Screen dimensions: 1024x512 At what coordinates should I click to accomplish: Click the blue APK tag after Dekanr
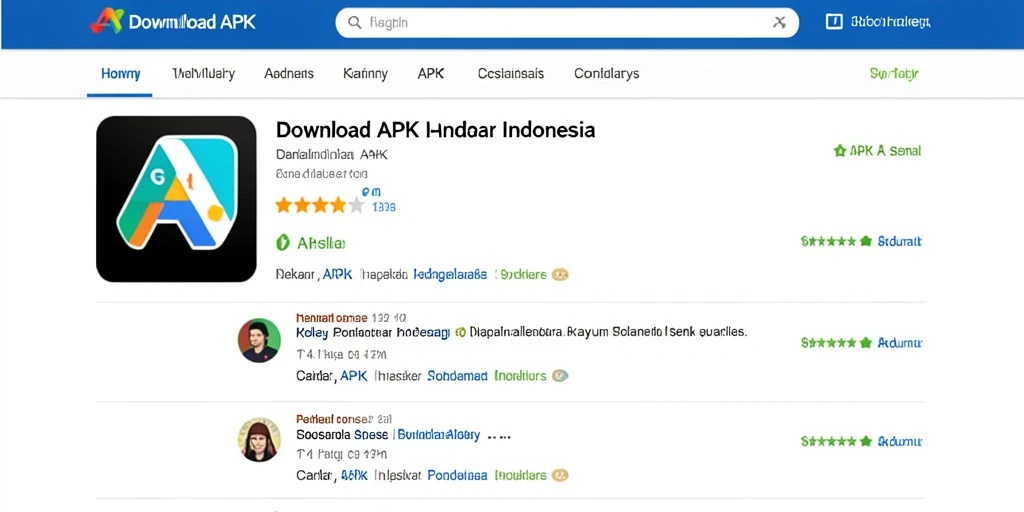[338, 275]
